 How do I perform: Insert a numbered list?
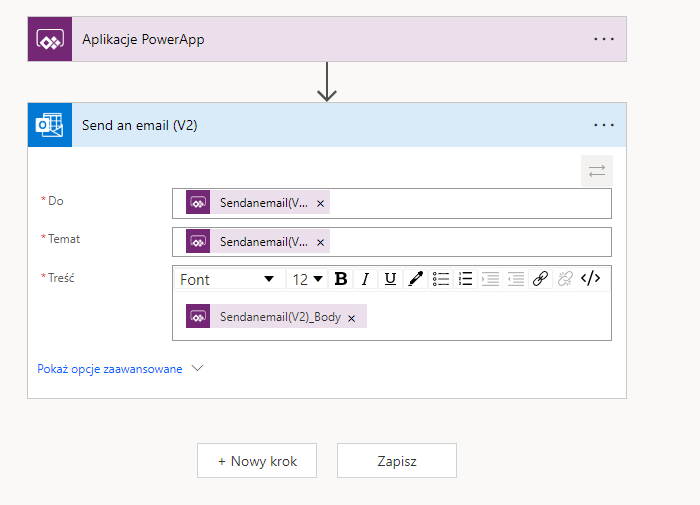[x=465, y=279]
